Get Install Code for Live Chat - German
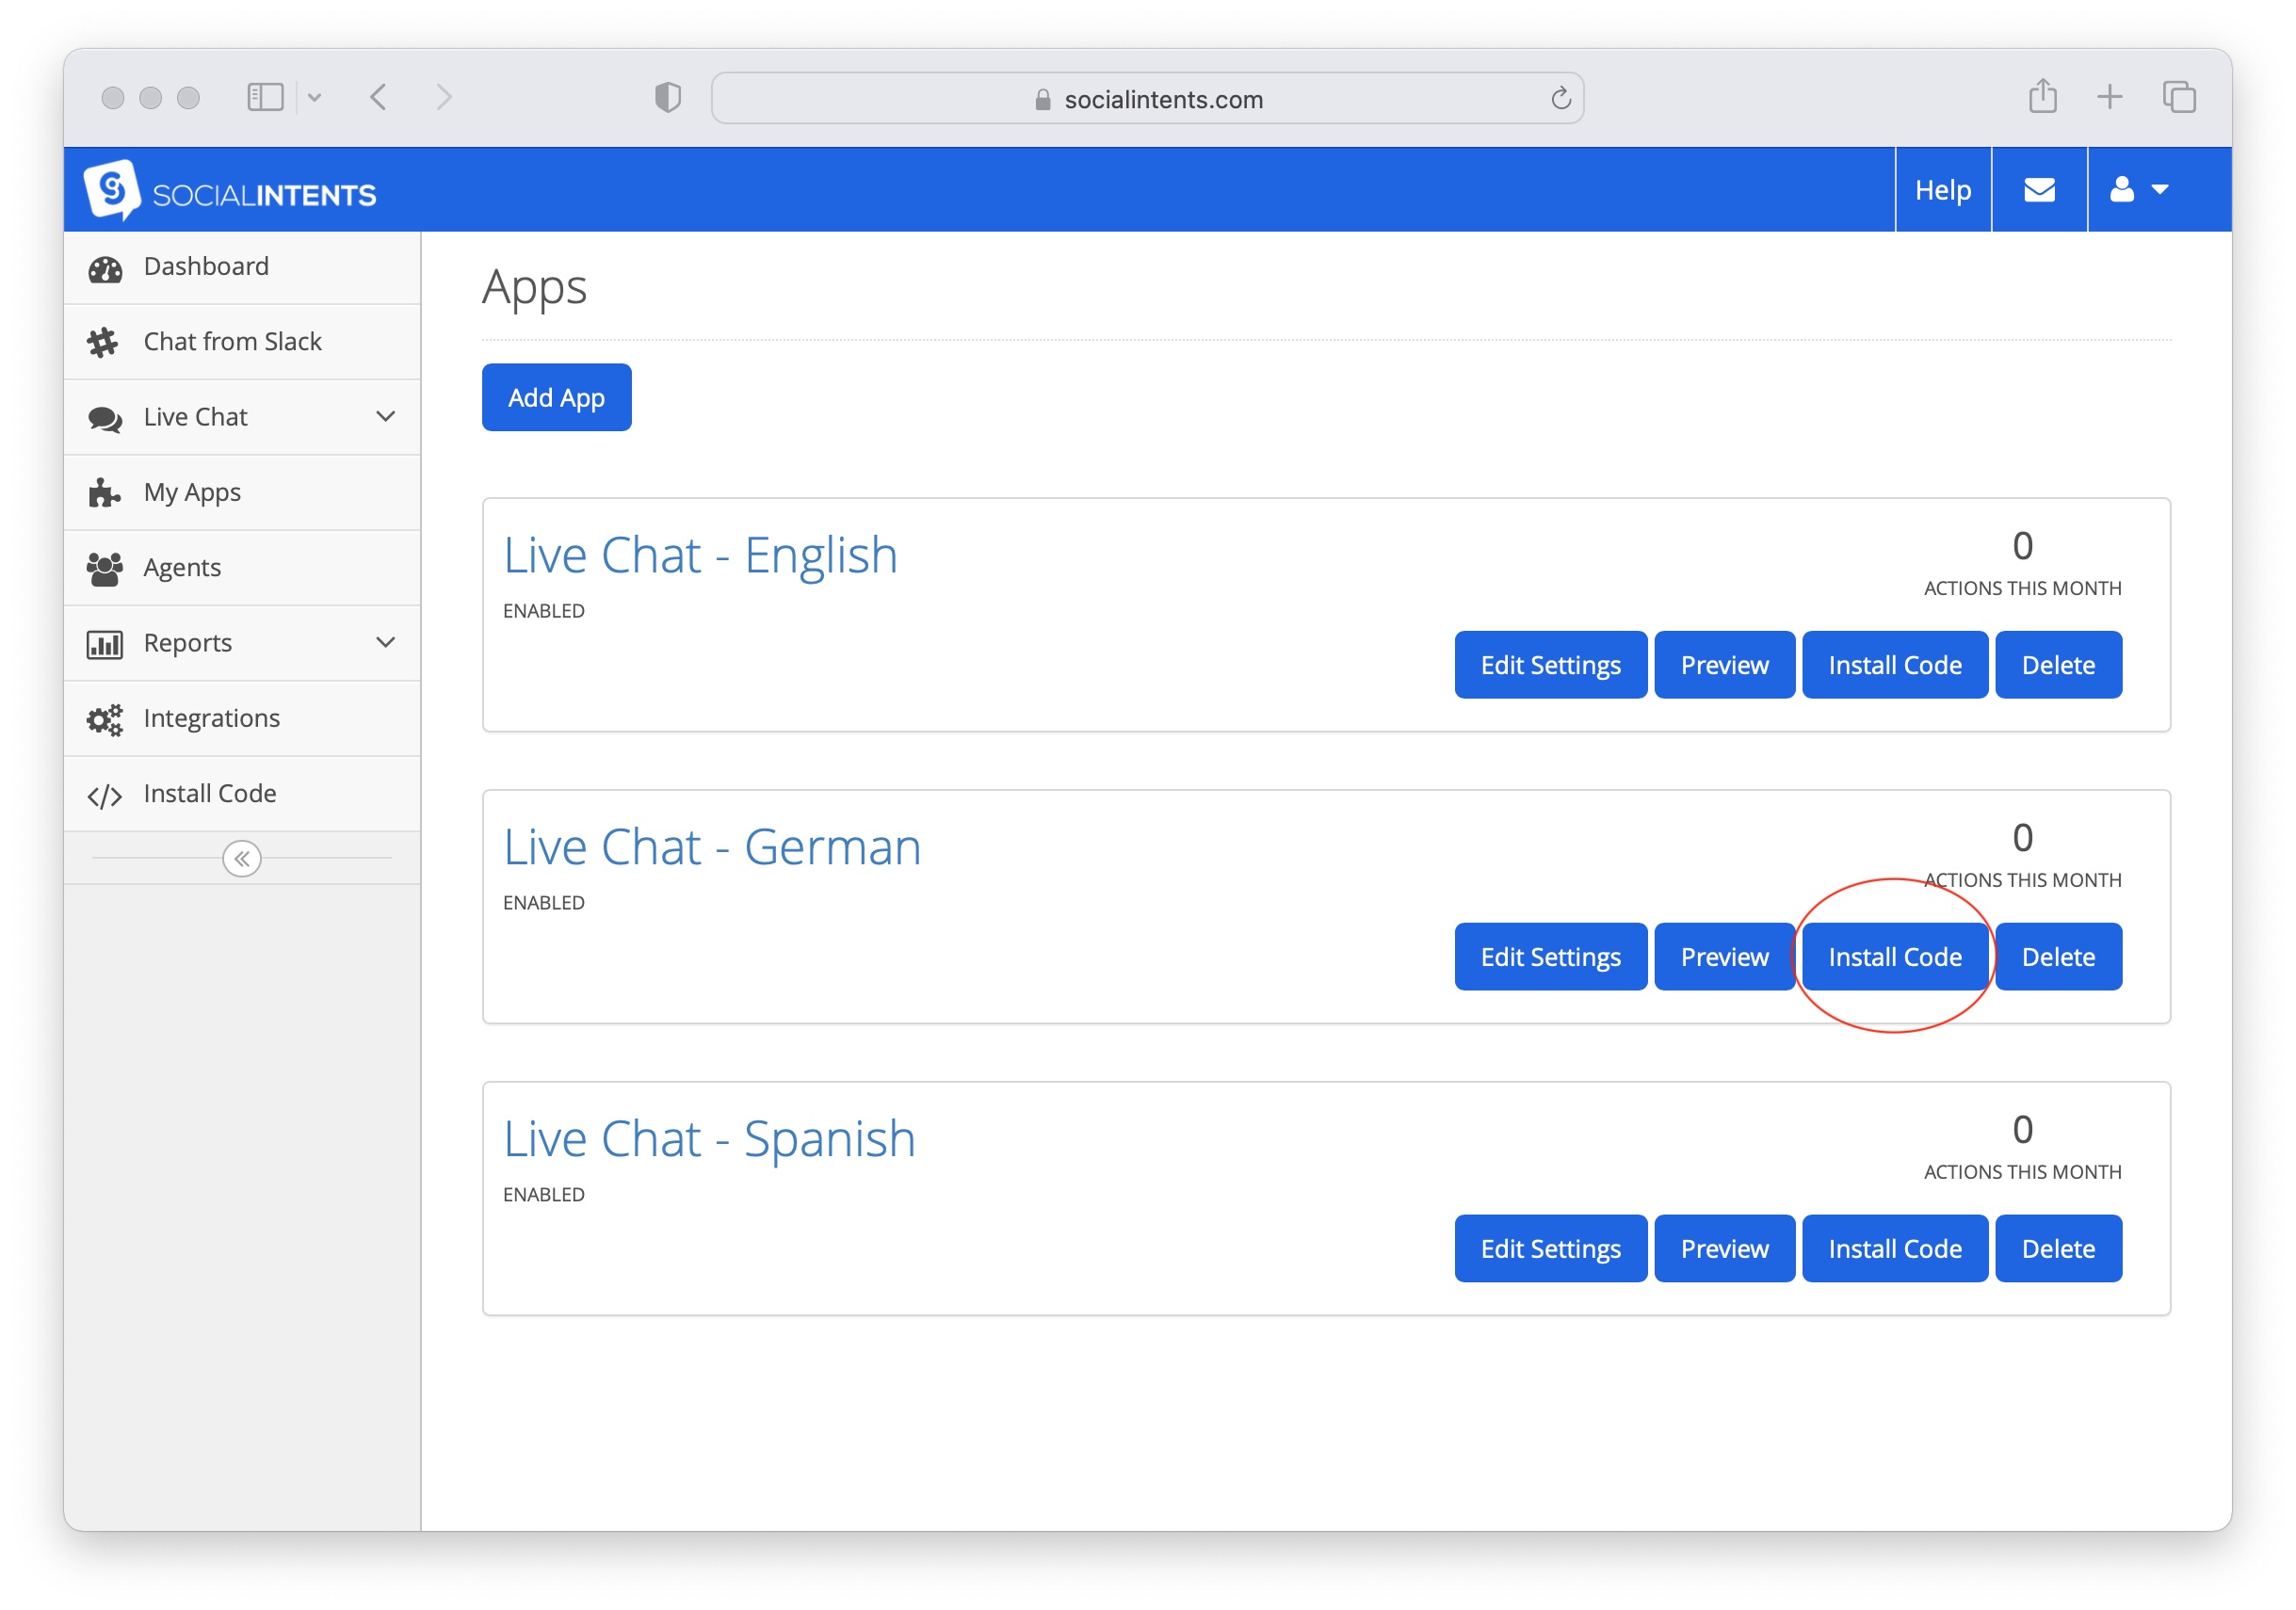 [1895, 957]
